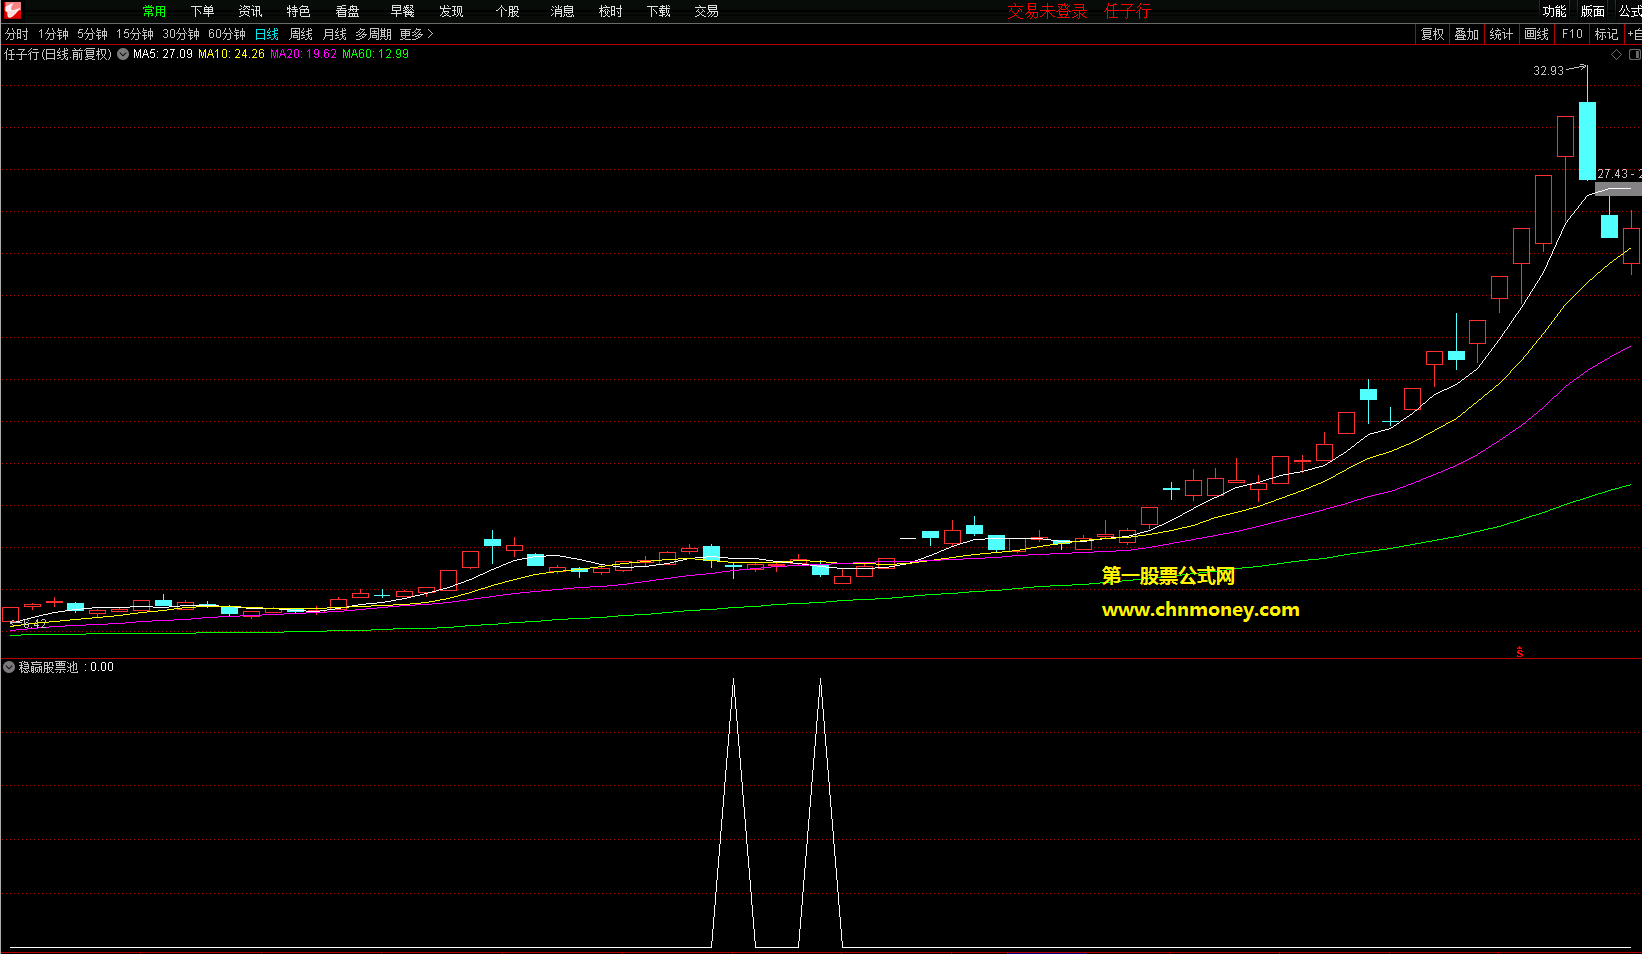Click the 叠加 overlay button

click(x=1467, y=34)
